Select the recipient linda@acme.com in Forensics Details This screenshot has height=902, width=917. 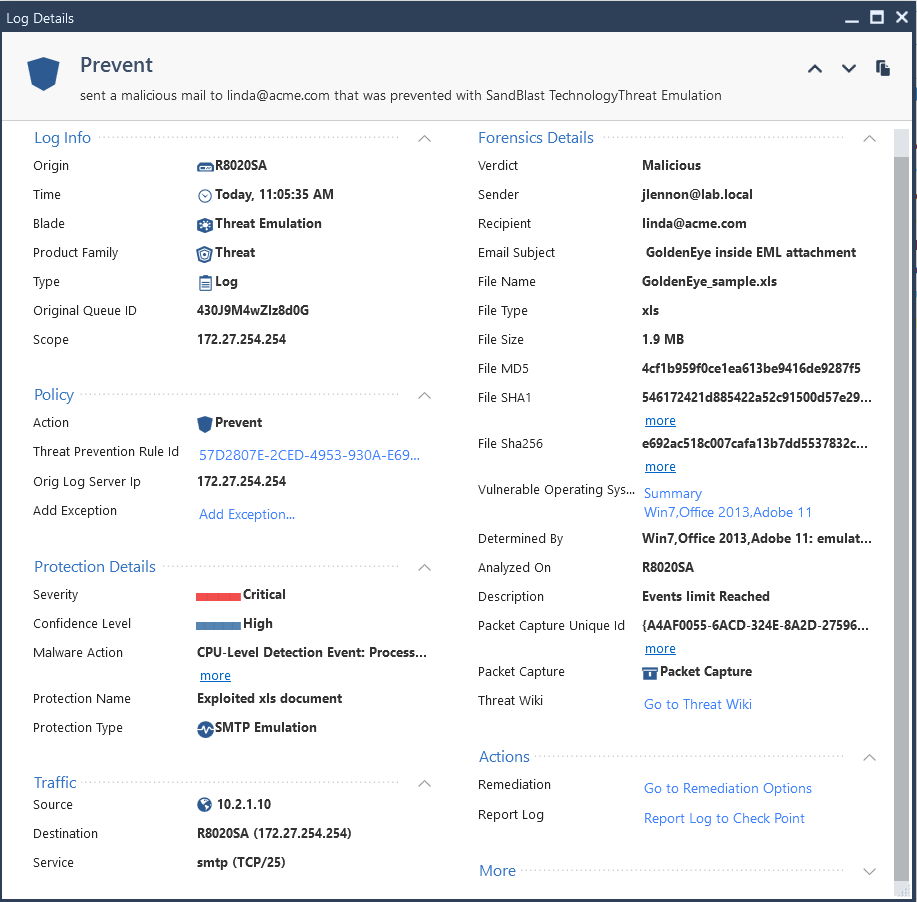tap(694, 223)
